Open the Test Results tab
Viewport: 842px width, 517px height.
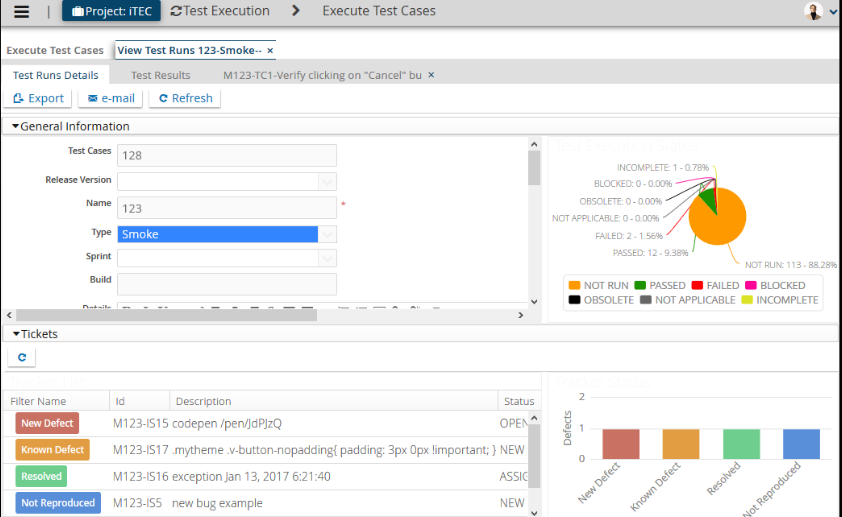pyautogui.click(x=161, y=75)
